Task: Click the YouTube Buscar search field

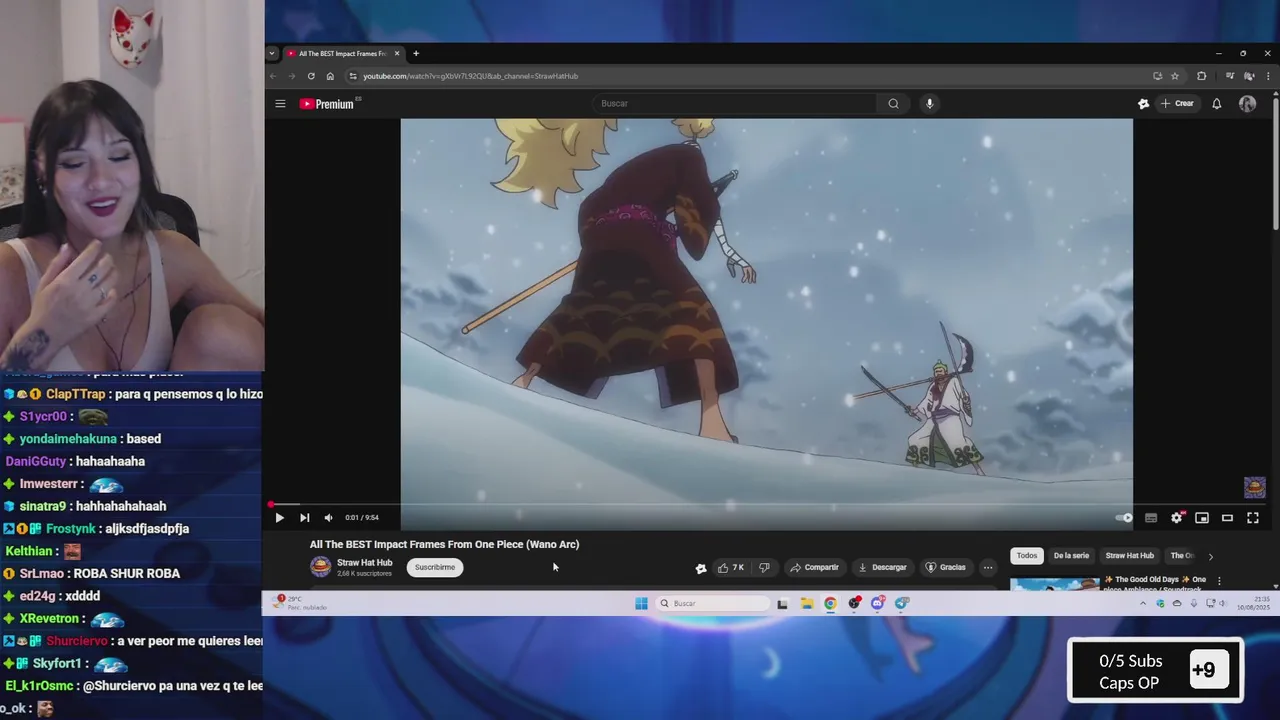Action: tap(735, 103)
